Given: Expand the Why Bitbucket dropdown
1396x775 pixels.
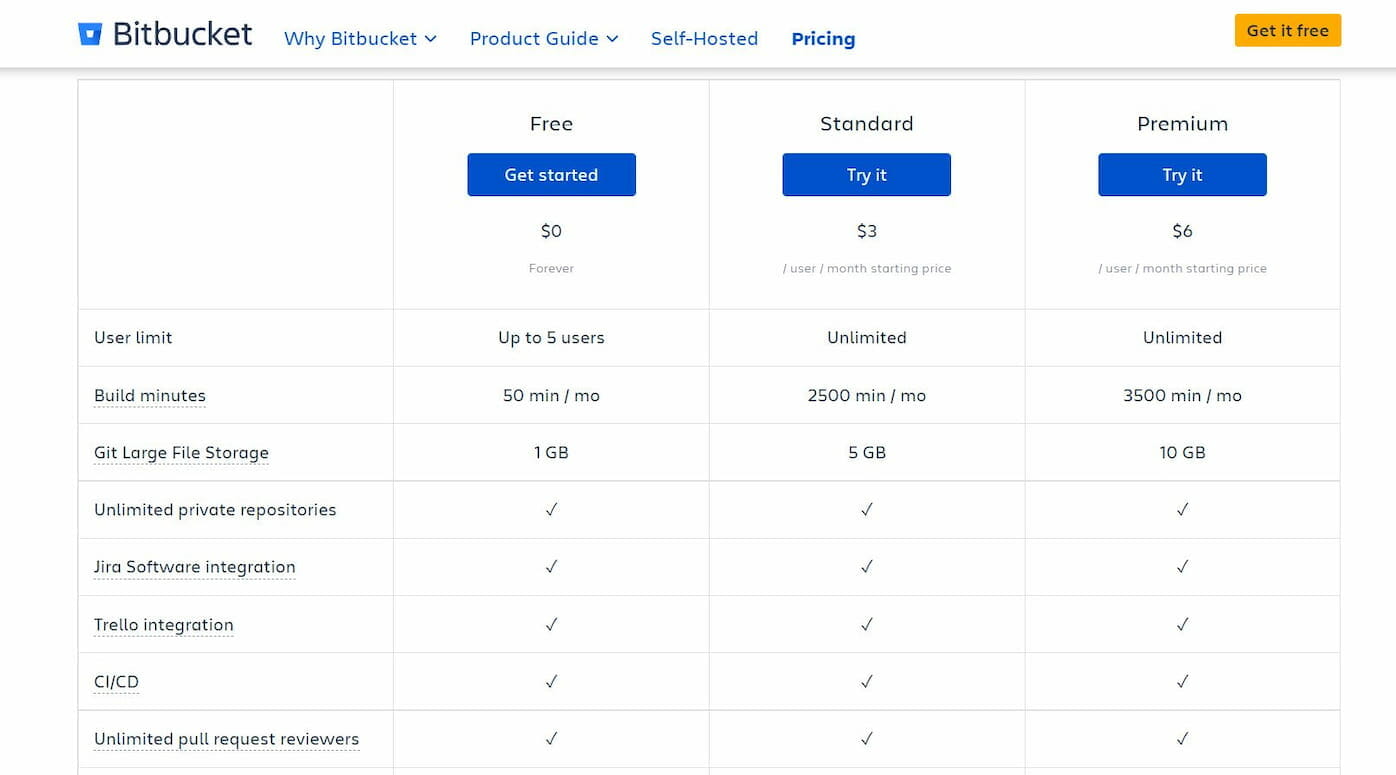Looking at the screenshot, I should pos(360,39).
